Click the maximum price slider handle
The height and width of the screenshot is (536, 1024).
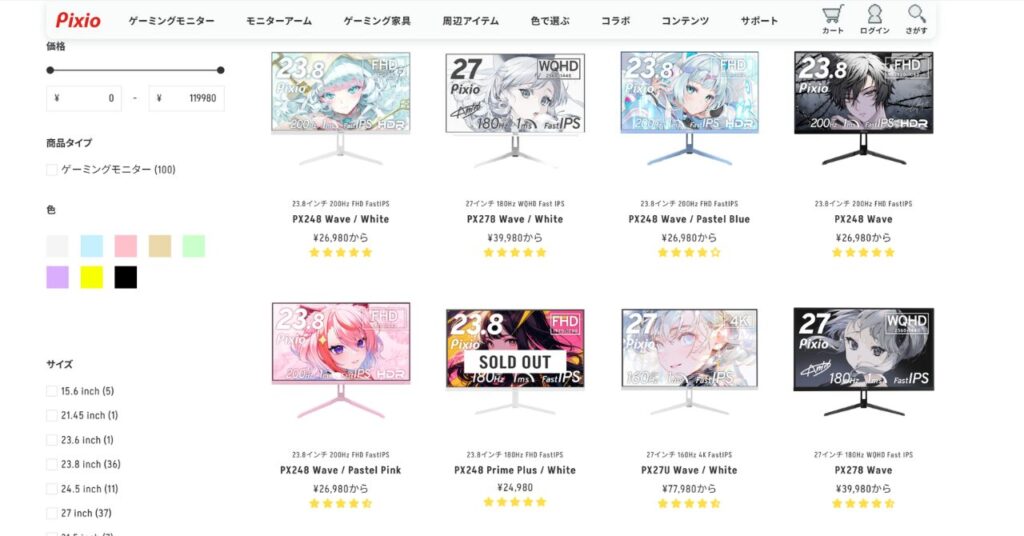tap(221, 70)
